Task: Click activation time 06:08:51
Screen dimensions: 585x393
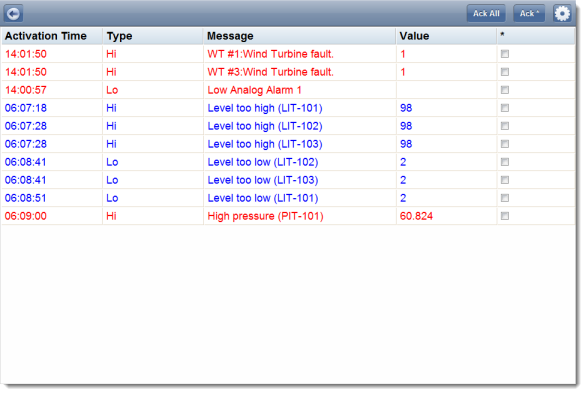Action: (x=26, y=198)
